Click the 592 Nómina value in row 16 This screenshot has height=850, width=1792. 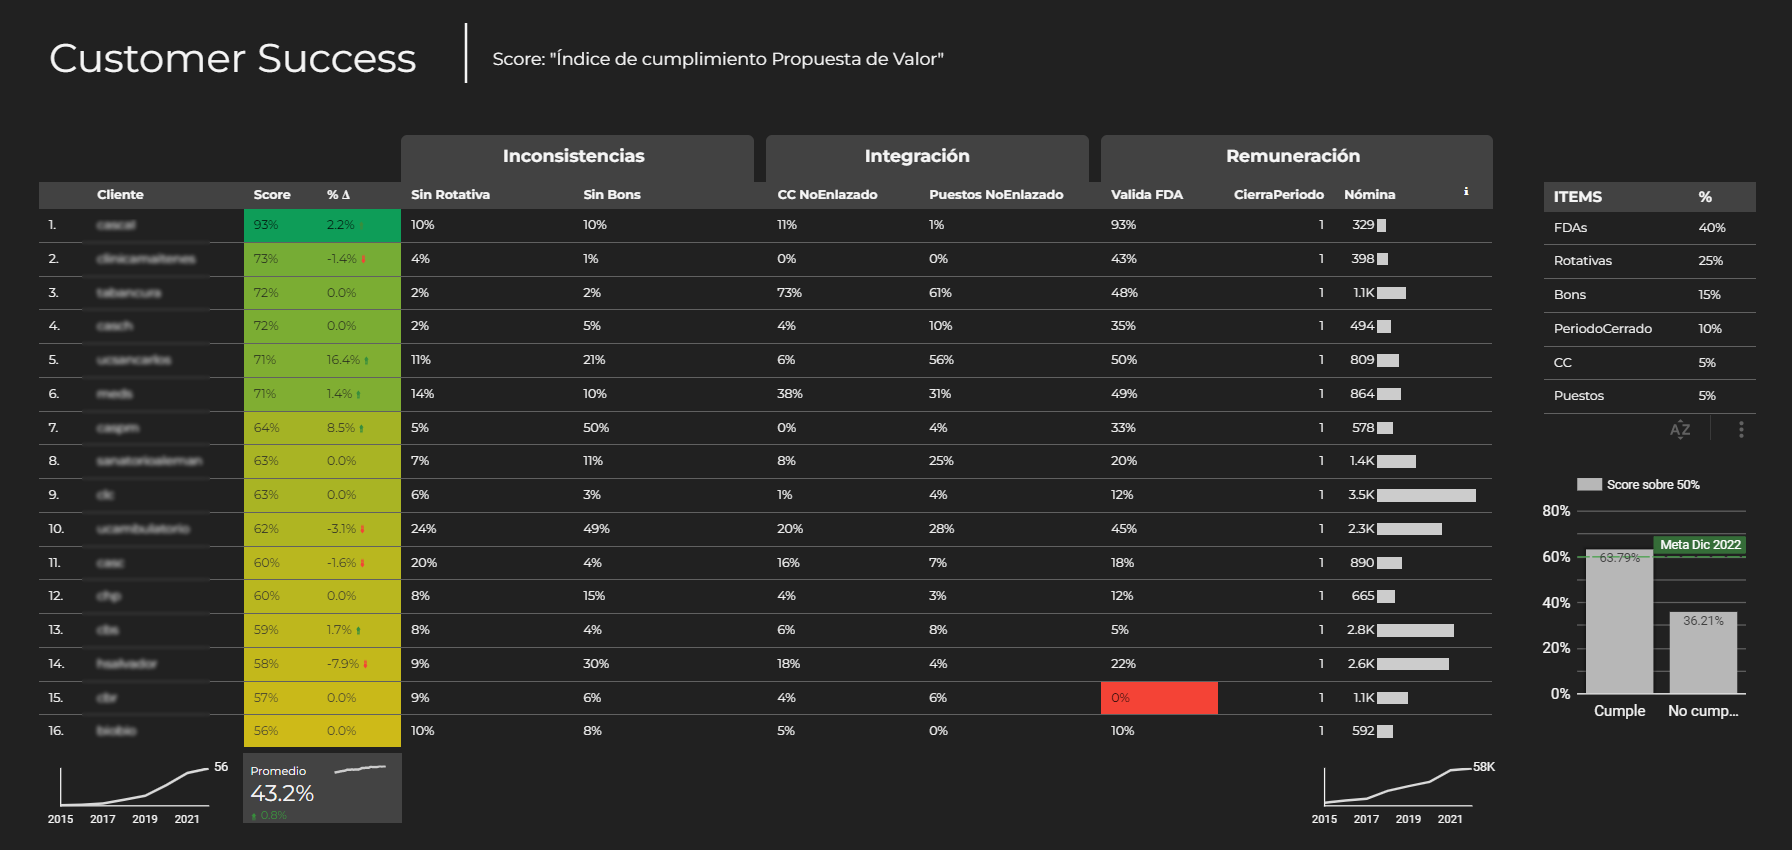pos(1363,731)
